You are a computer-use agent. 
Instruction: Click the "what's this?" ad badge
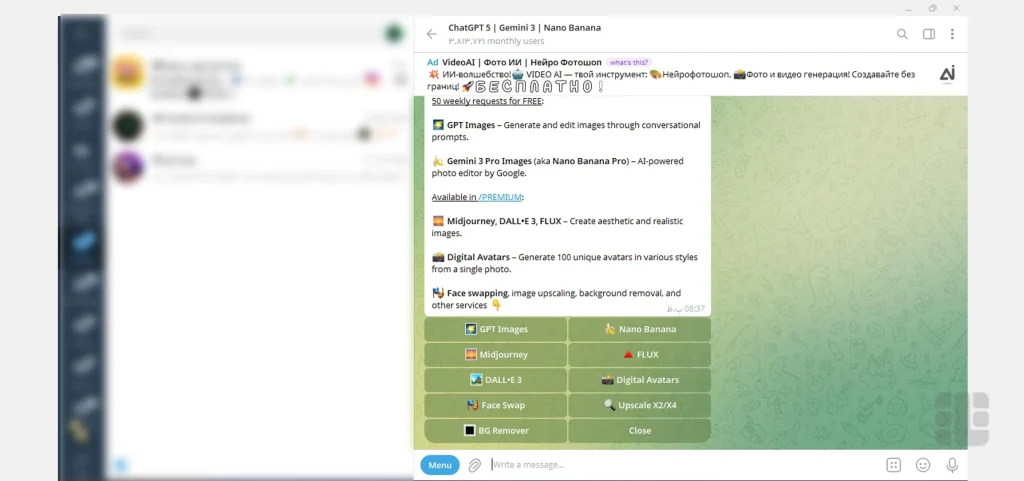[628, 62]
